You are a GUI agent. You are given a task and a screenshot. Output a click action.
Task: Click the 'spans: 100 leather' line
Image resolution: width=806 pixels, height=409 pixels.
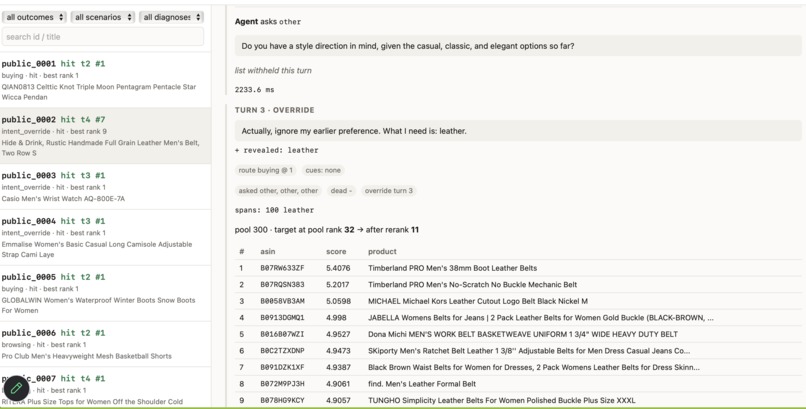point(274,210)
